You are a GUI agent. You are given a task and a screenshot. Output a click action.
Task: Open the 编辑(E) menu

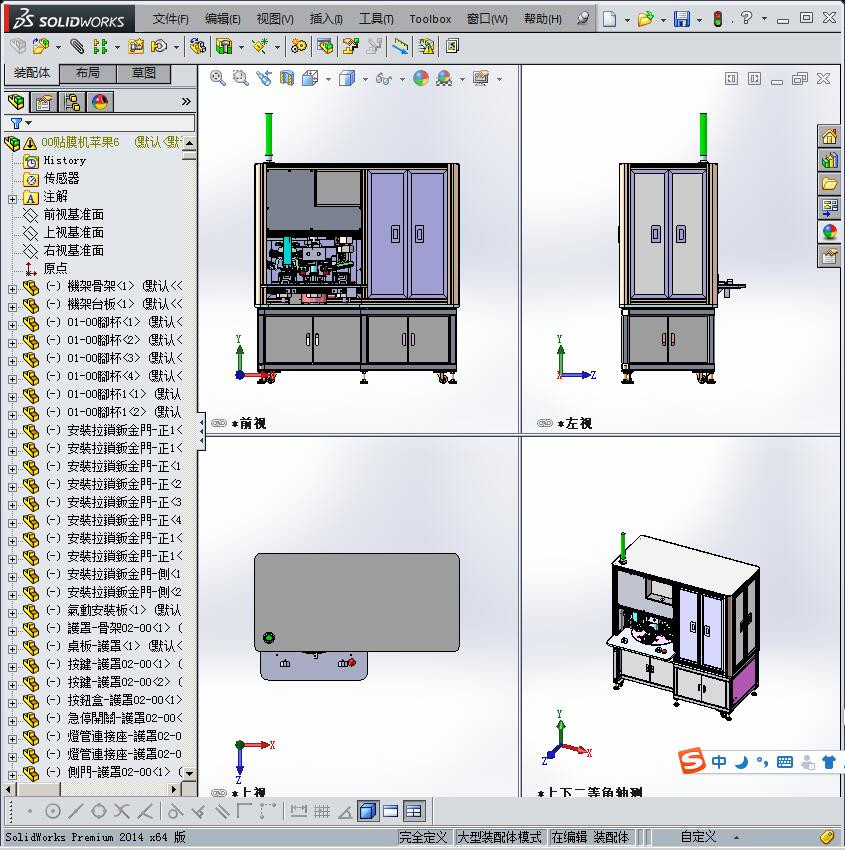(x=223, y=20)
